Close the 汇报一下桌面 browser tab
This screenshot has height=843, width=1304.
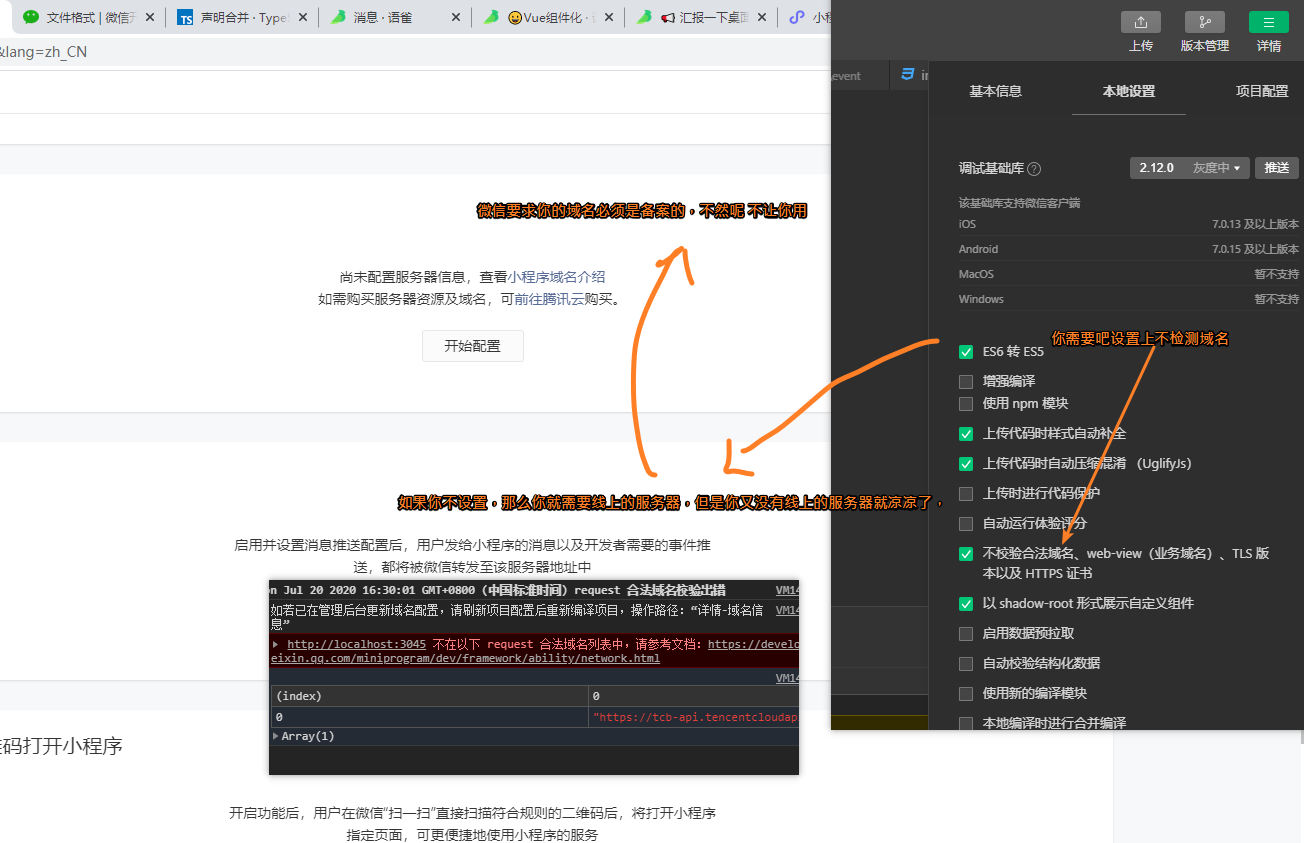(762, 17)
